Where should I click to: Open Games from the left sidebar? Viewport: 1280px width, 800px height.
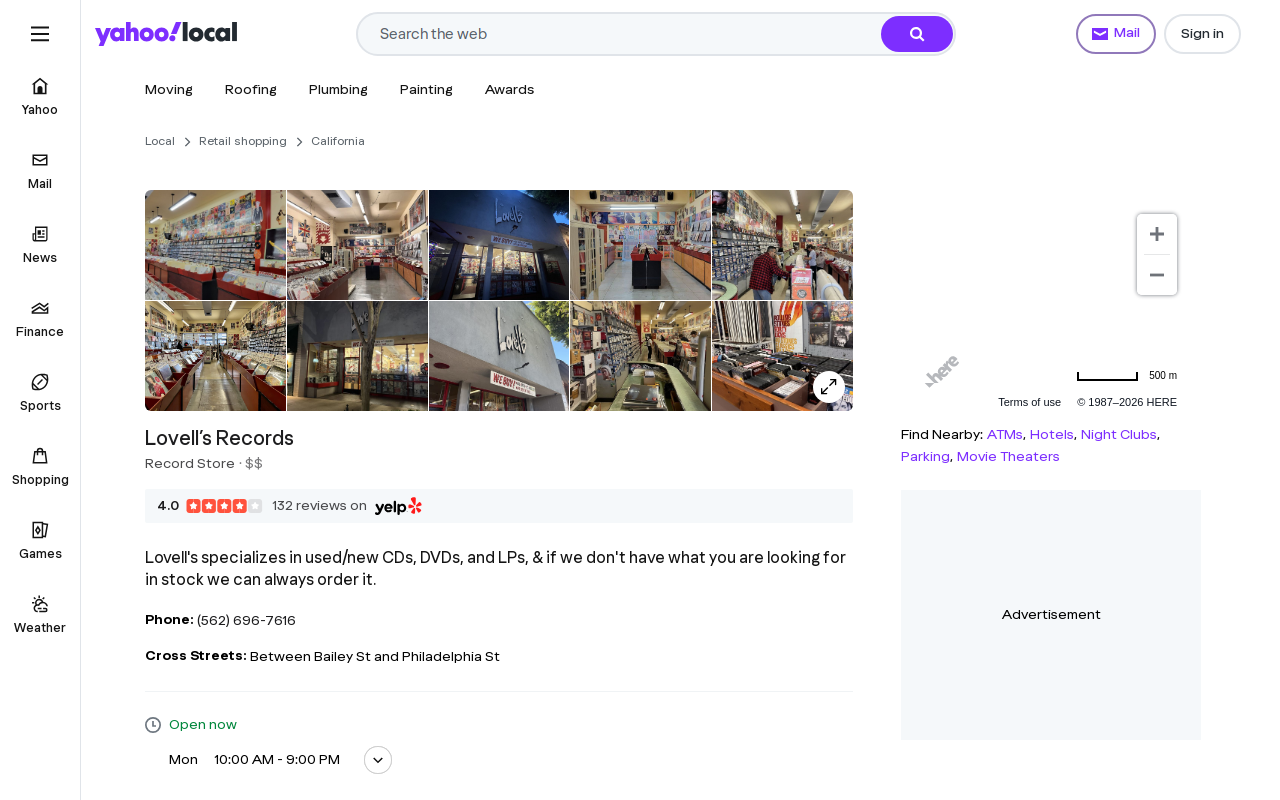pos(40,541)
